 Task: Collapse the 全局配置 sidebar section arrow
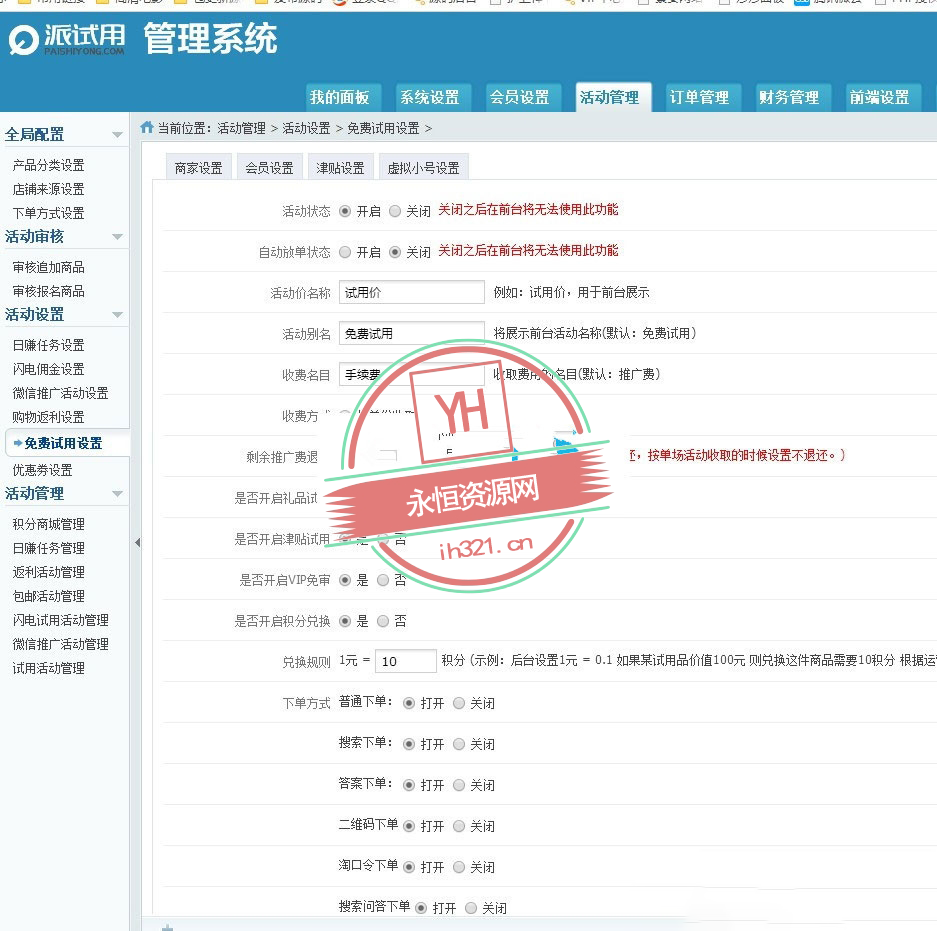(117, 135)
